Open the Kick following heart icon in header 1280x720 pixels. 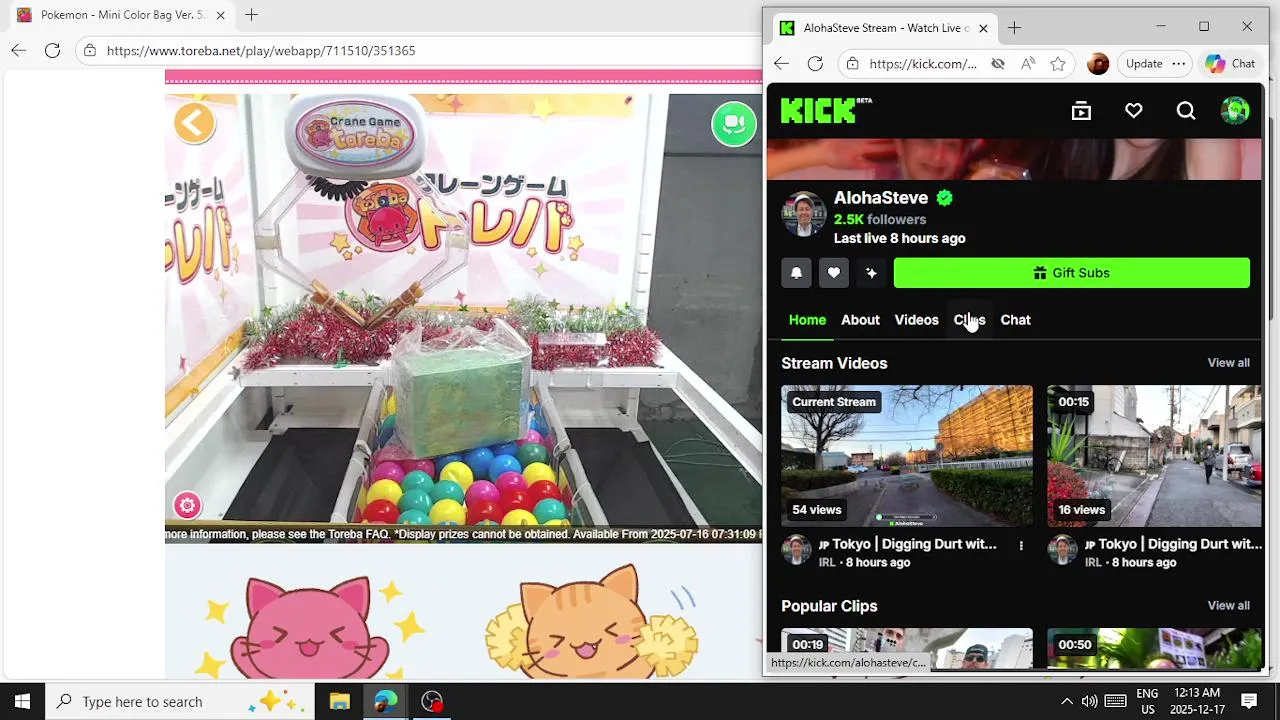(x=1133, y=111)
